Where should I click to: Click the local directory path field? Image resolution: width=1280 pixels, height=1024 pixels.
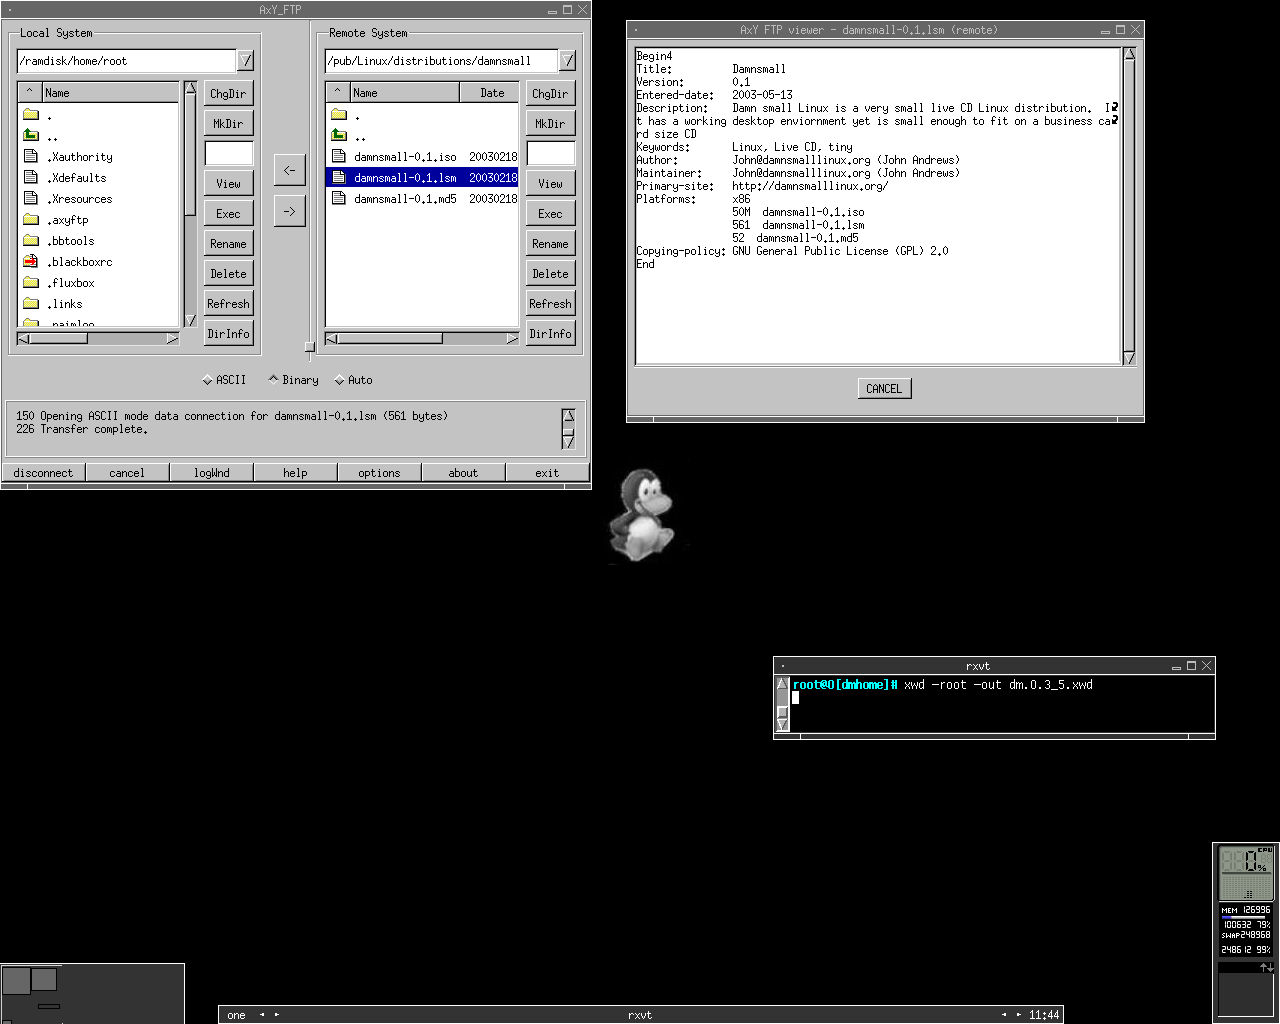coord(126,61)
